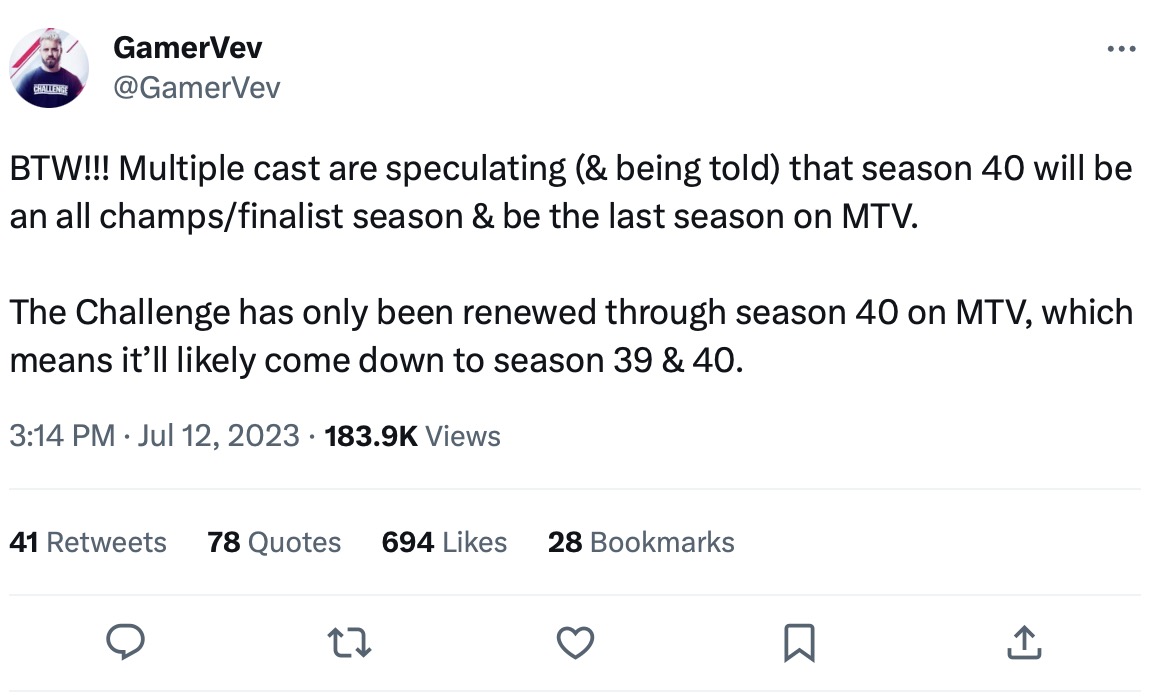Viewport: 1172px width, 696px height.
Task: Show the 694 Likes list
Action: (x=444, y=542)
